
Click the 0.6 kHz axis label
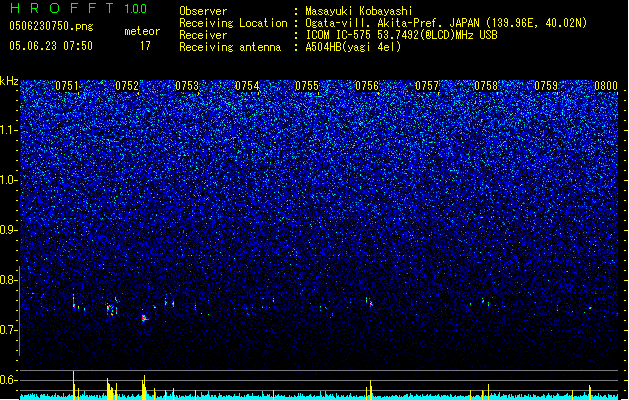coord(8,380)
